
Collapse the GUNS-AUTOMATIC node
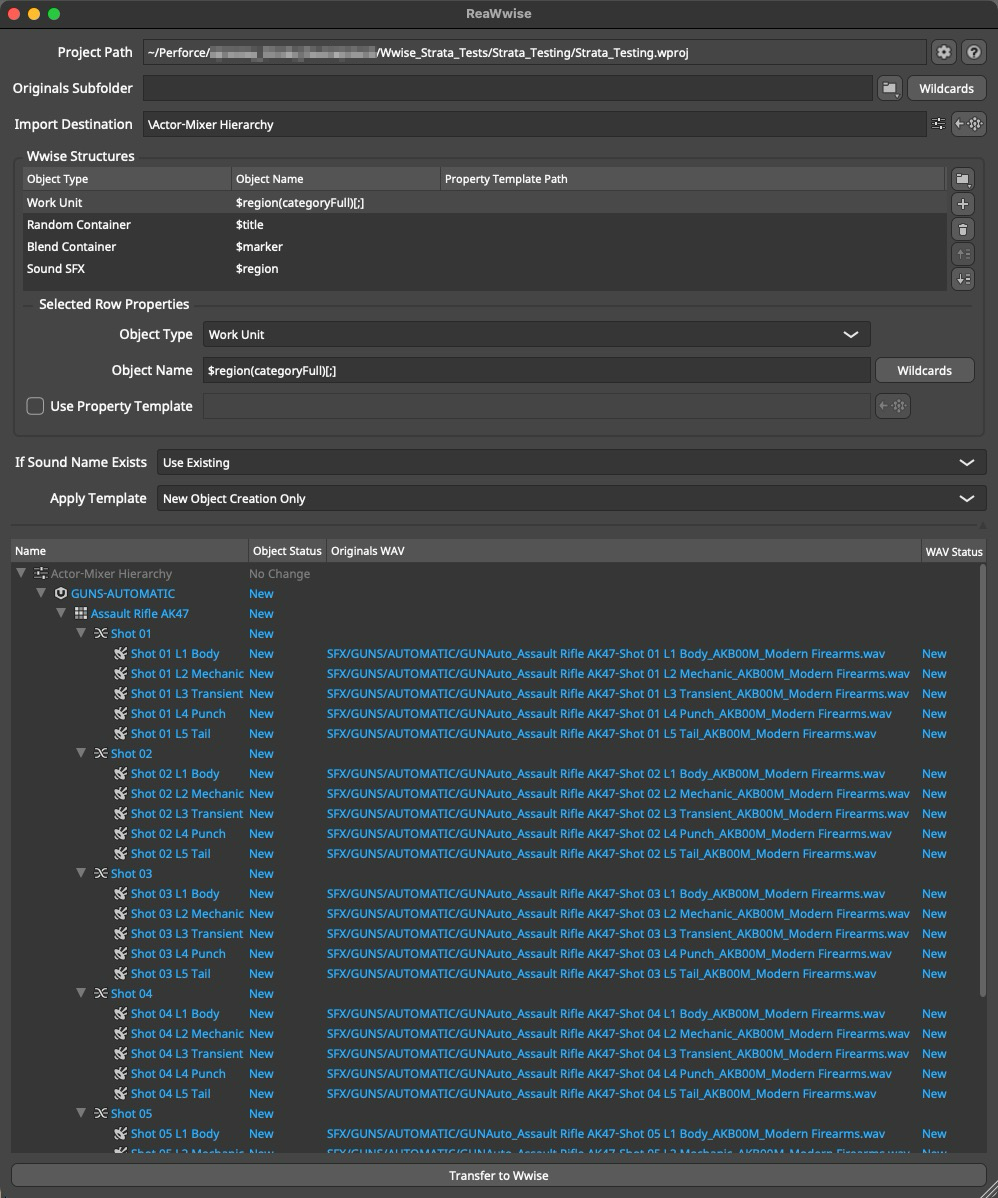(x=41, y=593)
